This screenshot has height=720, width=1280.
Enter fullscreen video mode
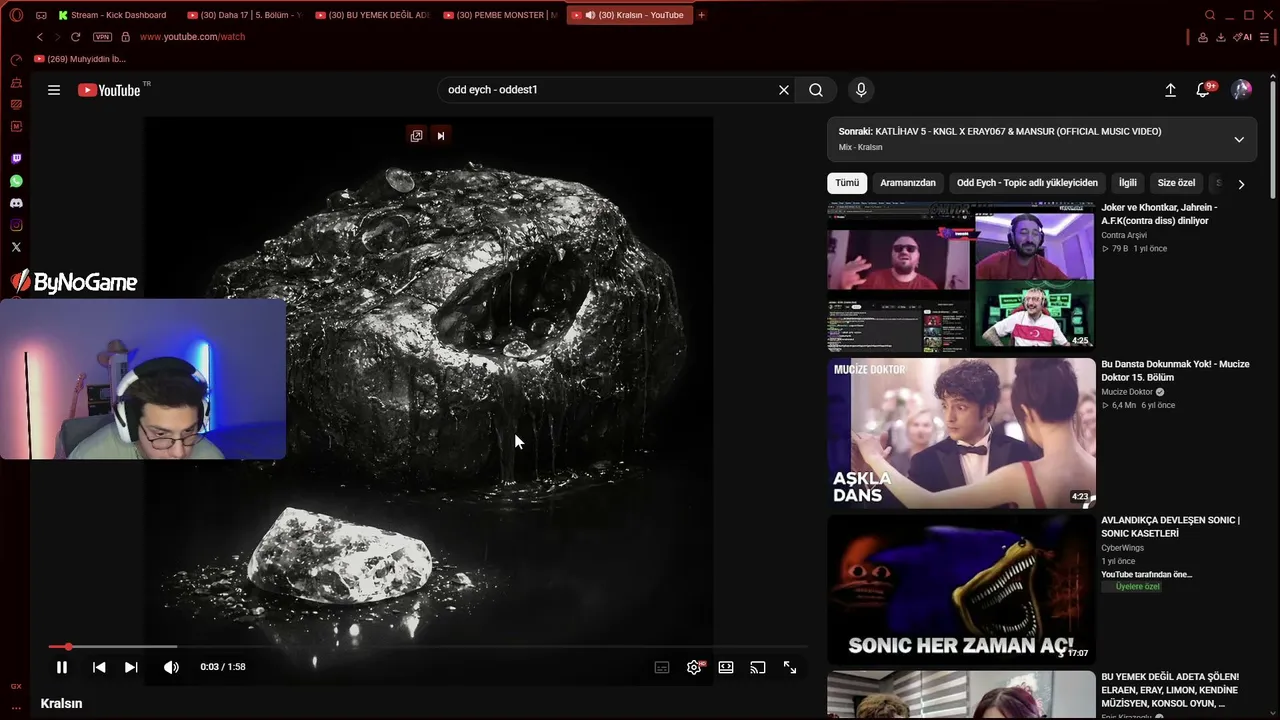point(790,667)
